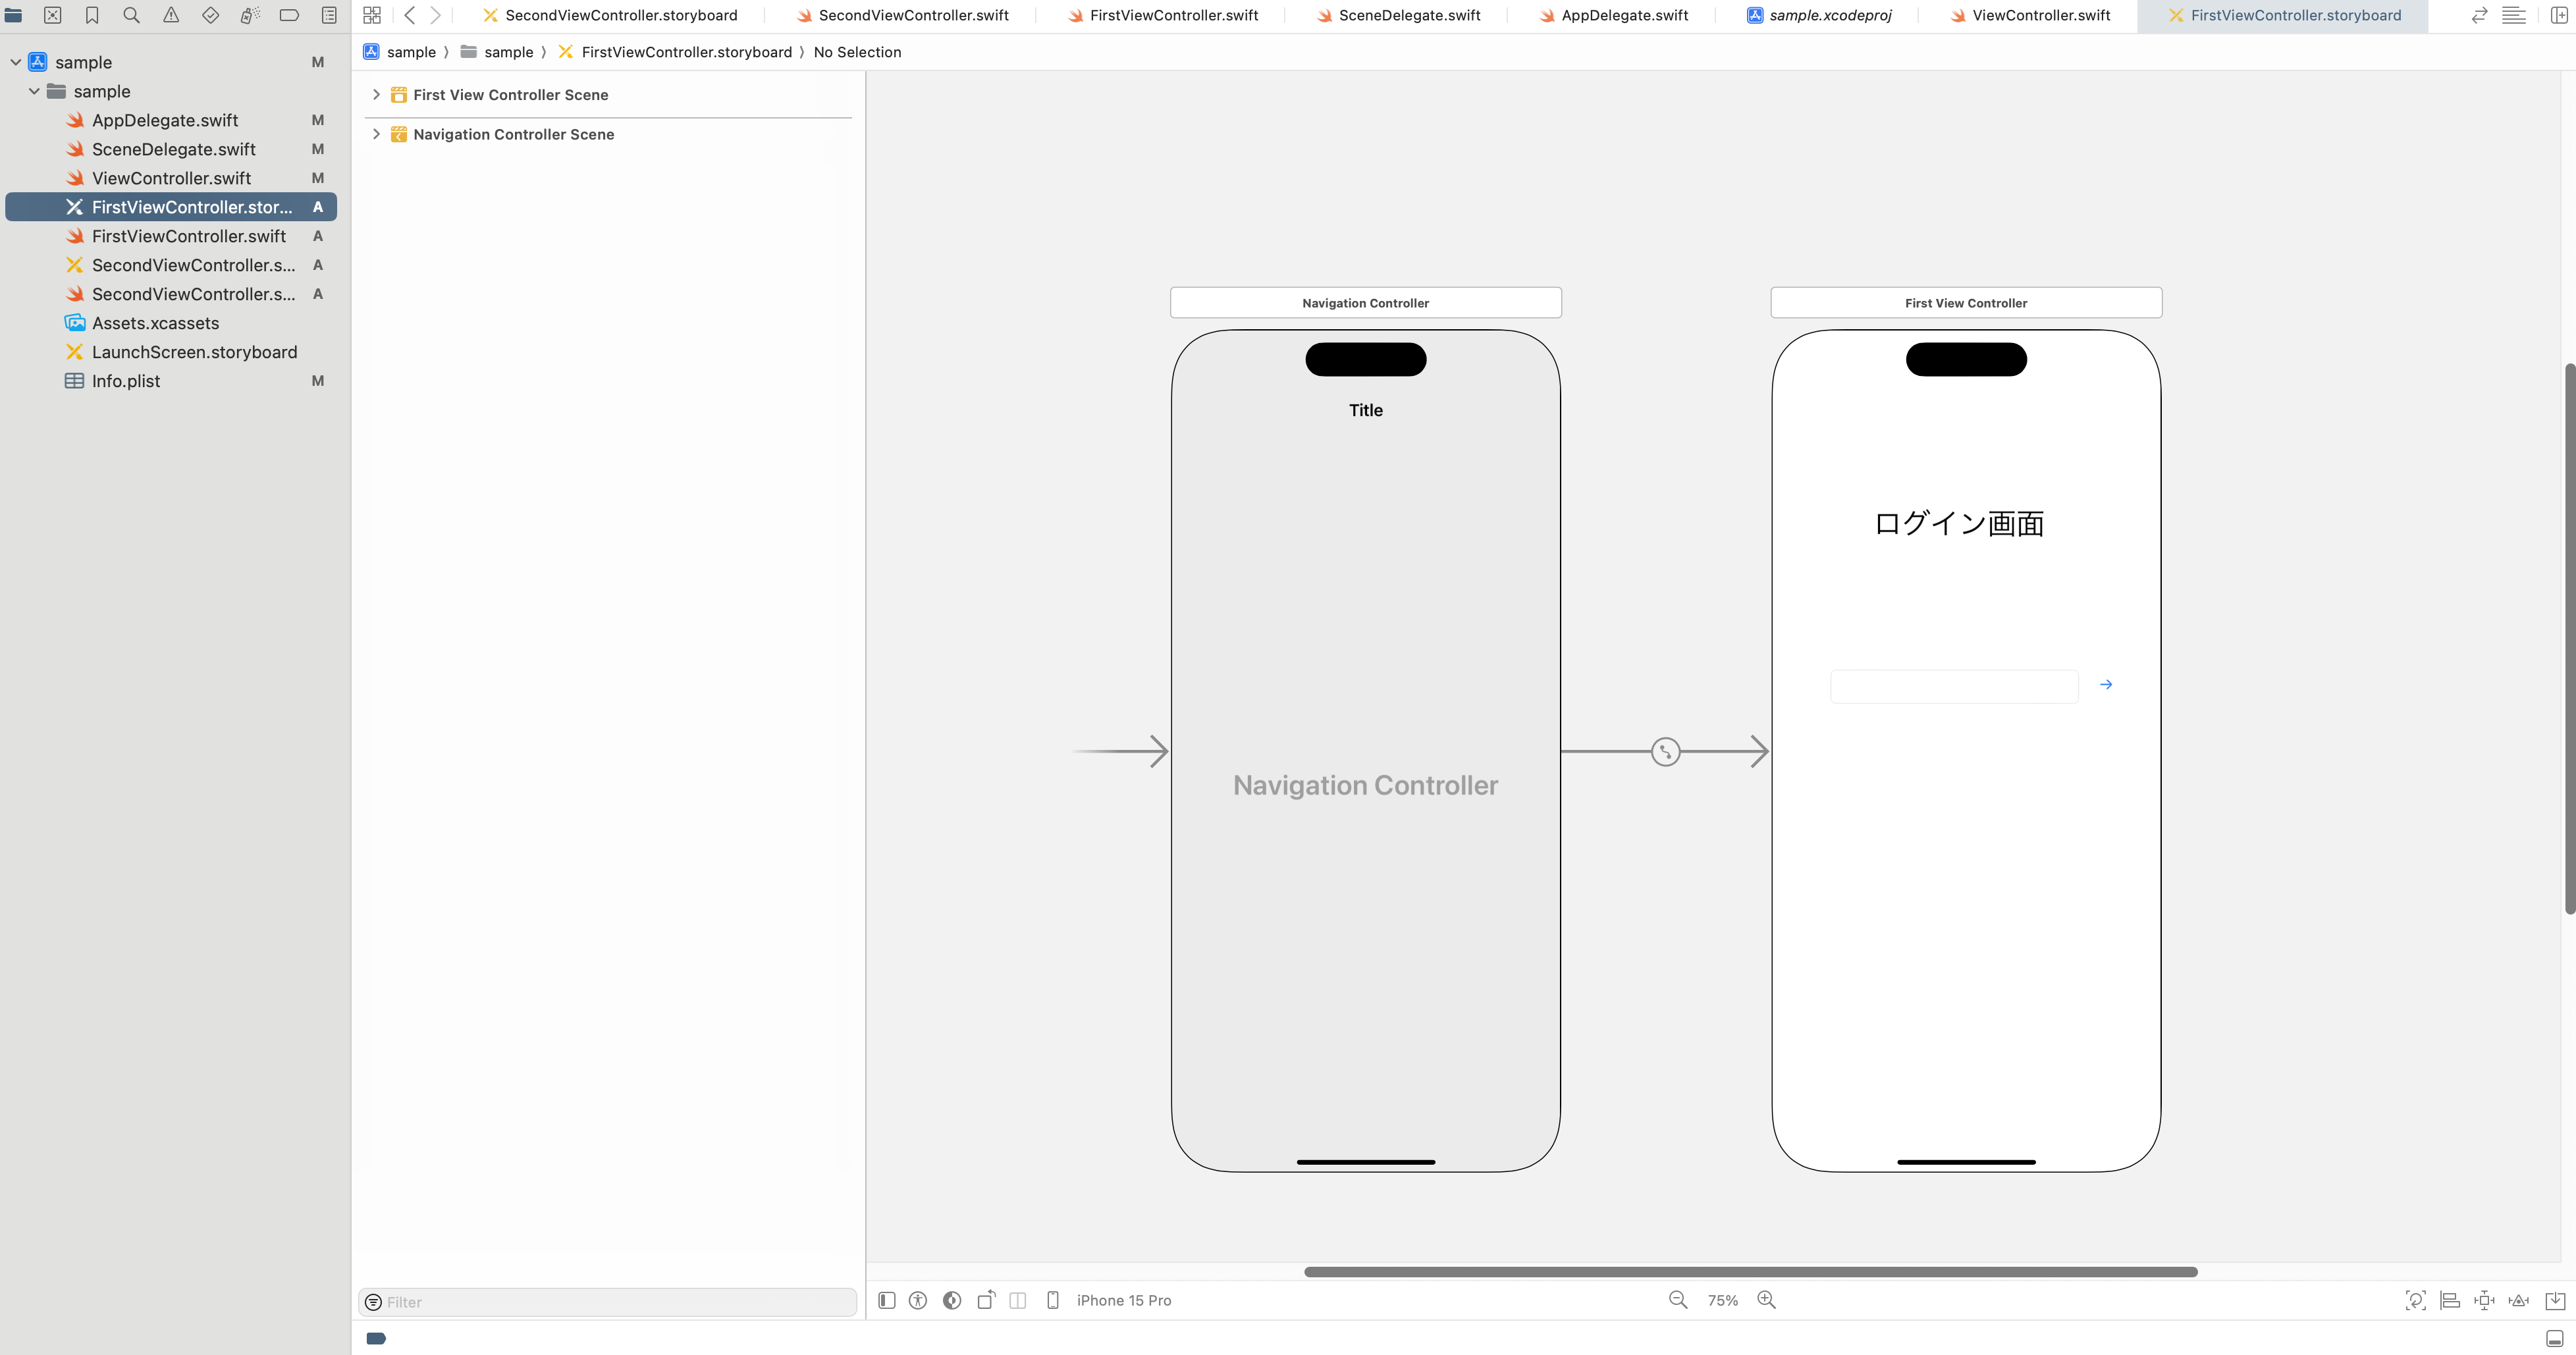The image size is (2576, 1355).
Task: Toggle the appearance light/dark mode button
Action: [x=952, y=1300]
